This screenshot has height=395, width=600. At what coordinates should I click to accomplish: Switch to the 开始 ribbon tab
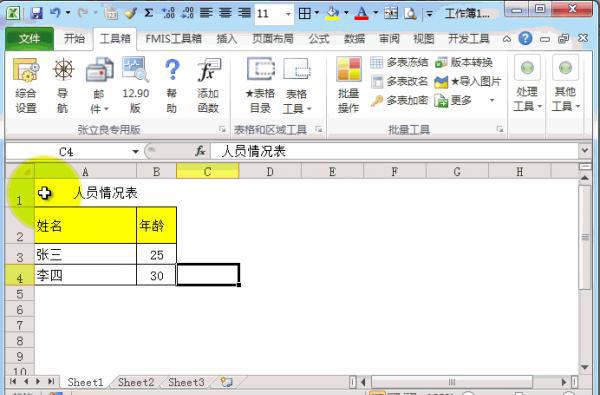pyautogui.click(x=74, y=39)
